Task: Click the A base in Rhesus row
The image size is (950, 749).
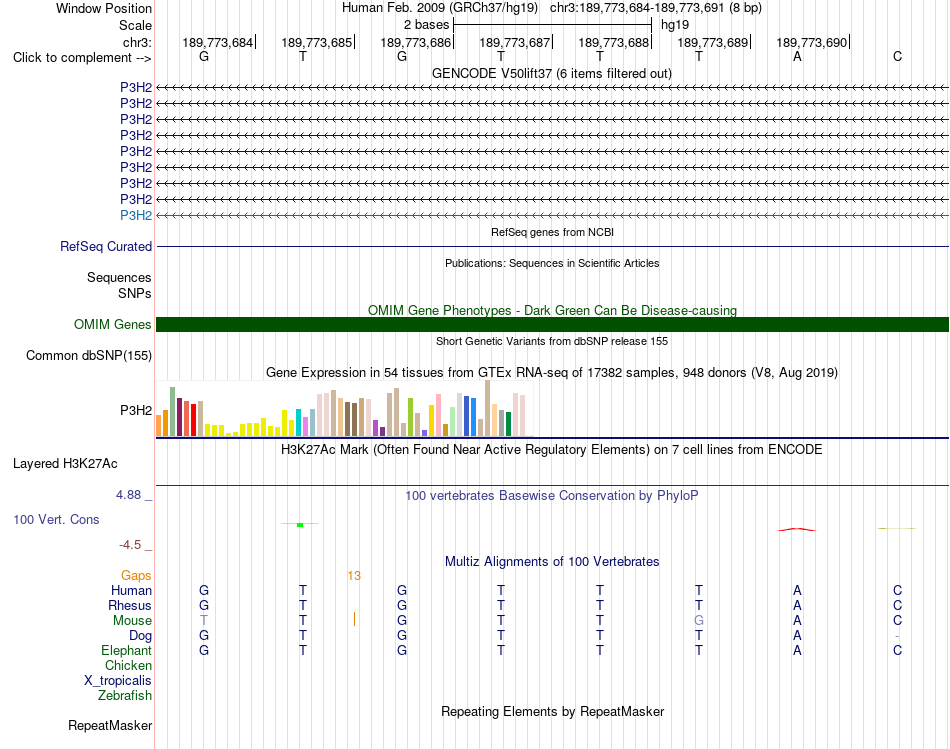Action: tap(797, 605)
